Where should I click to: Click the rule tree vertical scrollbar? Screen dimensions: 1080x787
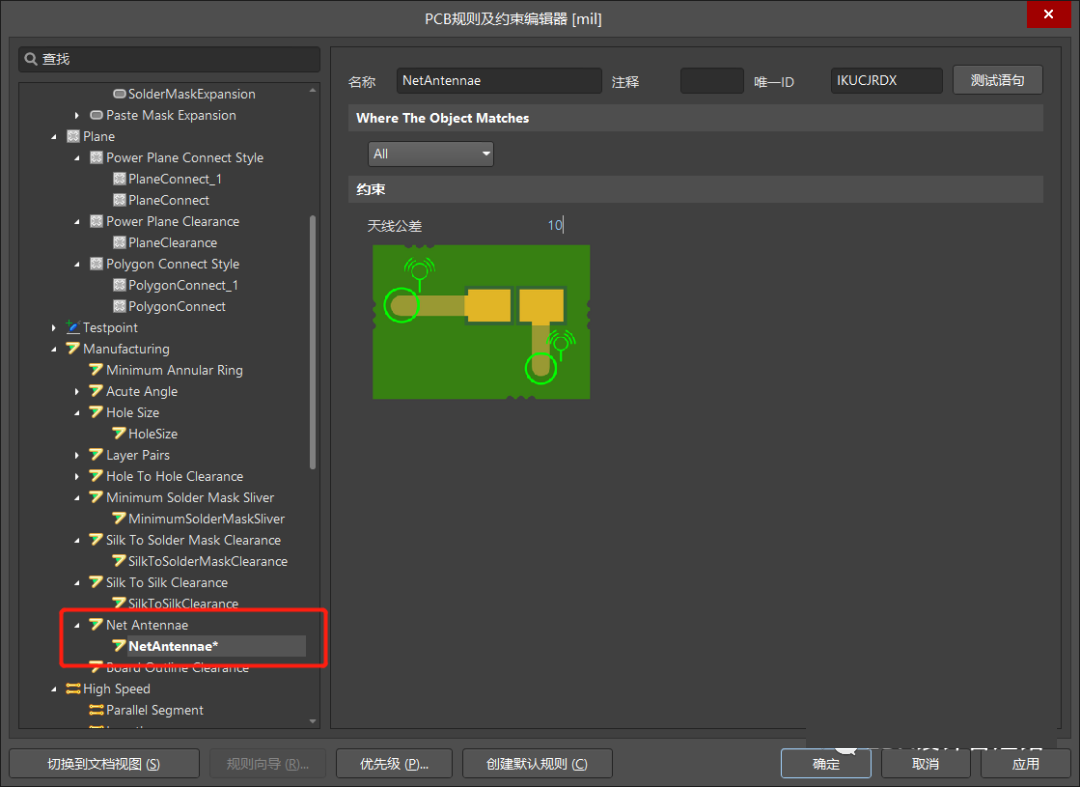(313, 340)
